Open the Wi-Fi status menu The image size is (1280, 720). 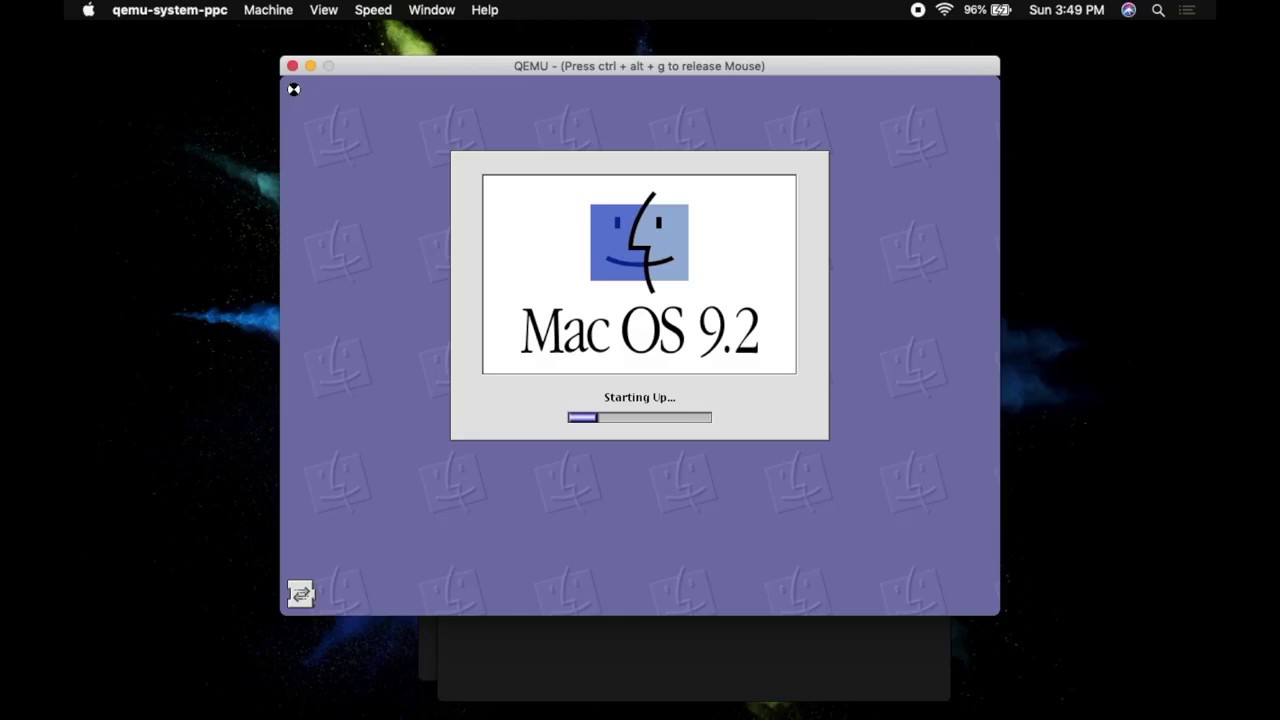click(x=945, y=10)
